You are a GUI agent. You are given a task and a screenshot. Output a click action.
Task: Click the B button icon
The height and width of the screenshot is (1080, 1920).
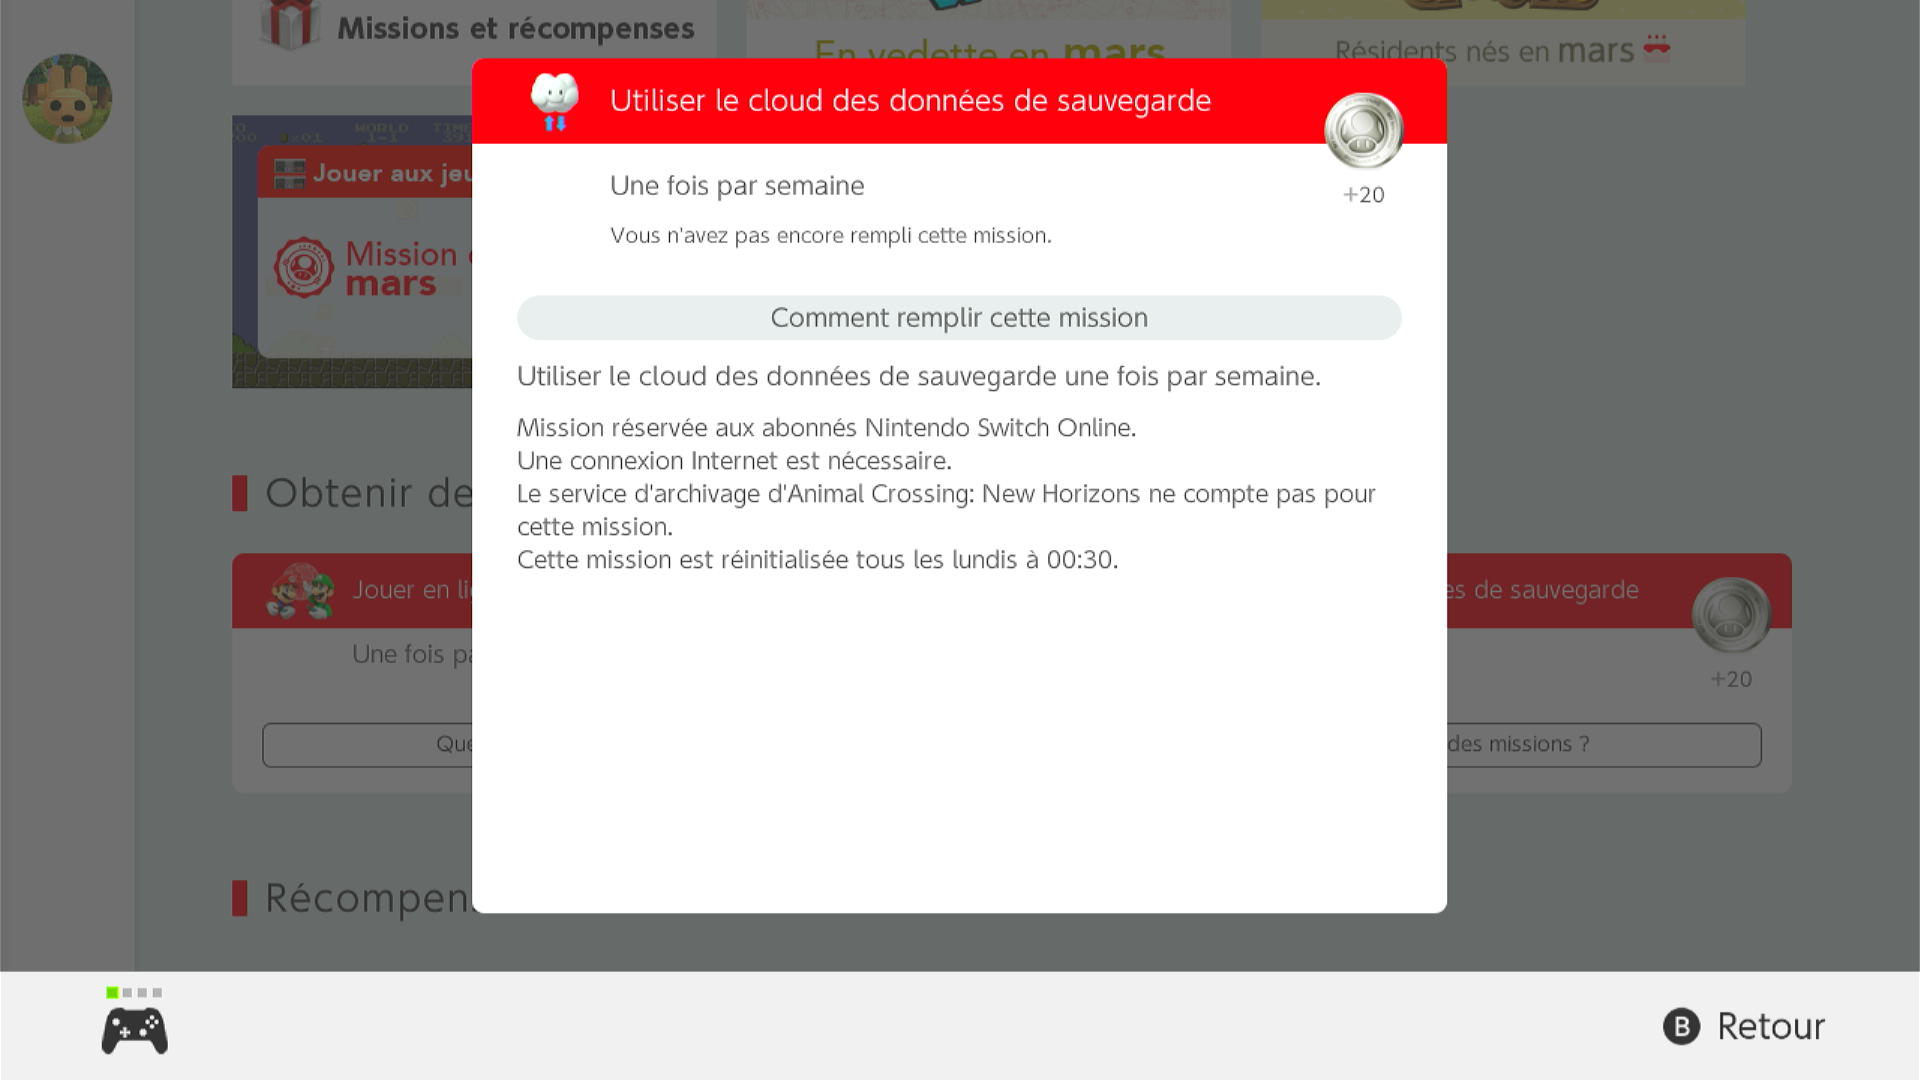point(1681,1026)
